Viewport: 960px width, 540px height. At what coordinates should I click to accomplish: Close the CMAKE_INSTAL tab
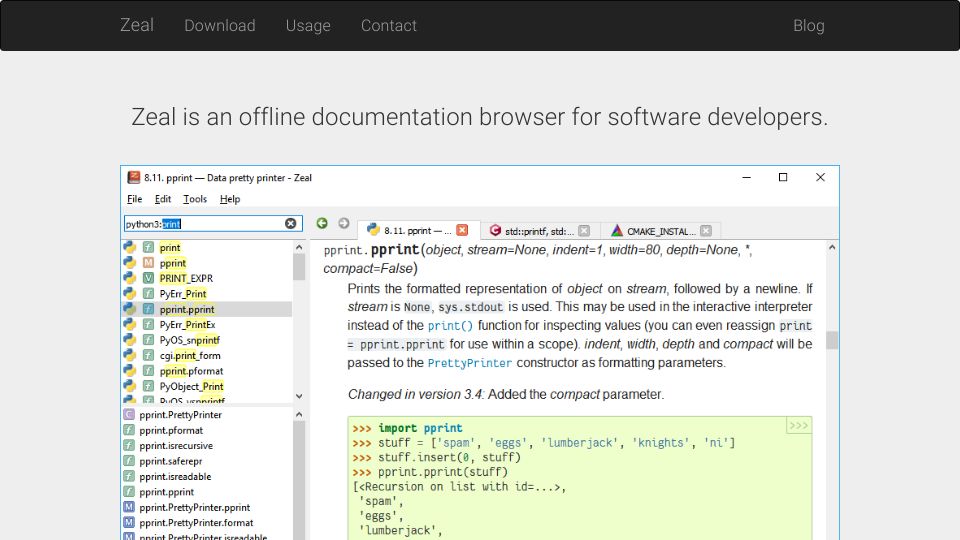pos(706,231)
